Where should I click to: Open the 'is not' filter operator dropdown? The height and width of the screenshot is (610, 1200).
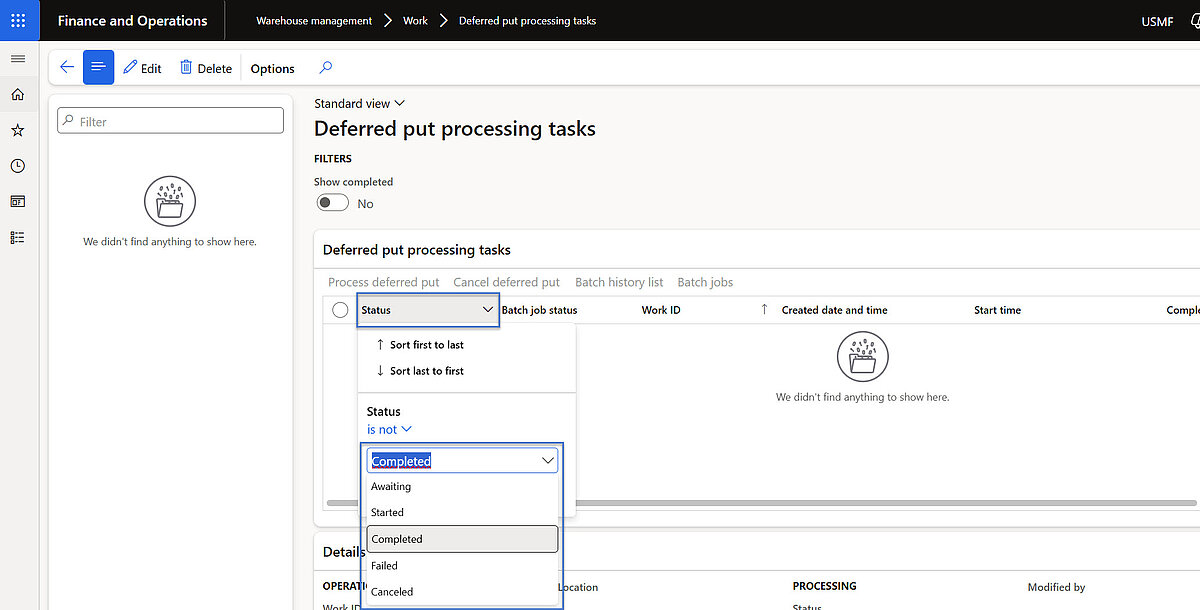tap(389, 430)
